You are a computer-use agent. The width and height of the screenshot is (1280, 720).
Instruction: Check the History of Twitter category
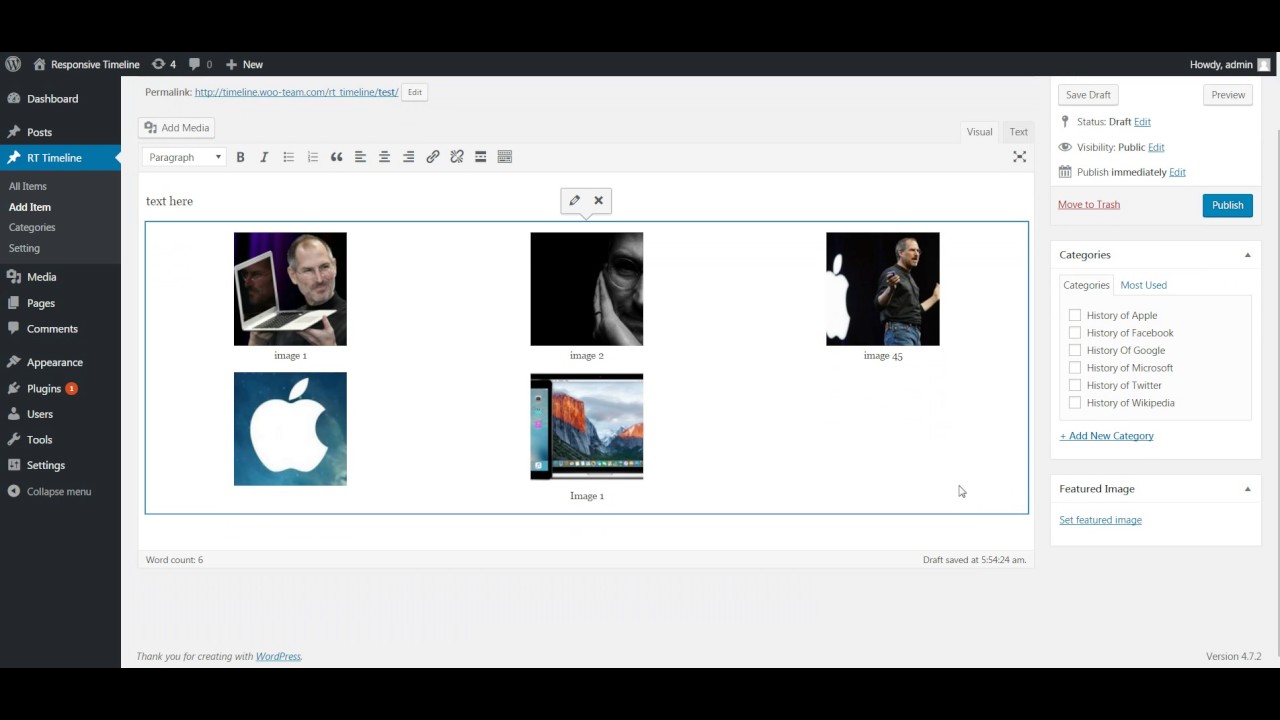(x=1075, y=385)
